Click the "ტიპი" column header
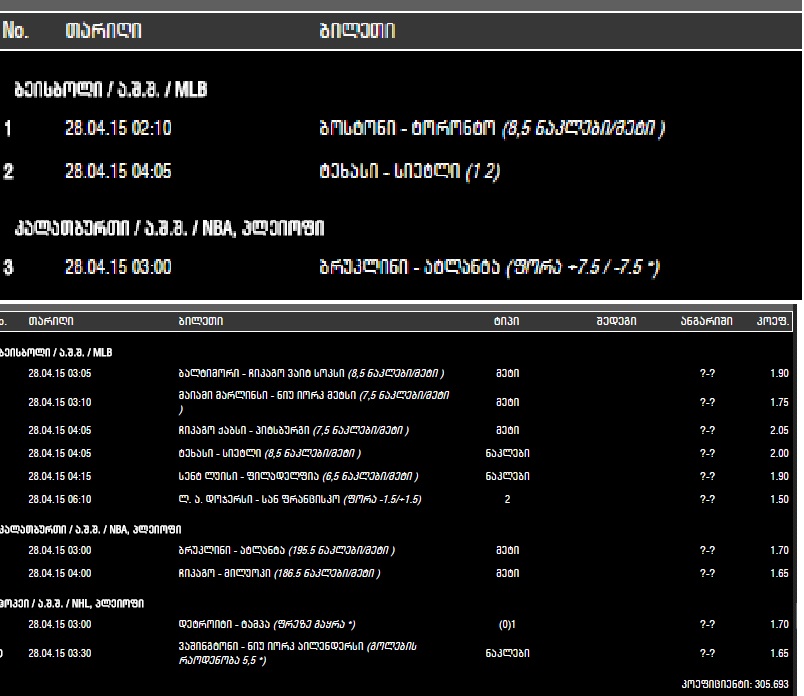The image size is (804, 696). 504,322
